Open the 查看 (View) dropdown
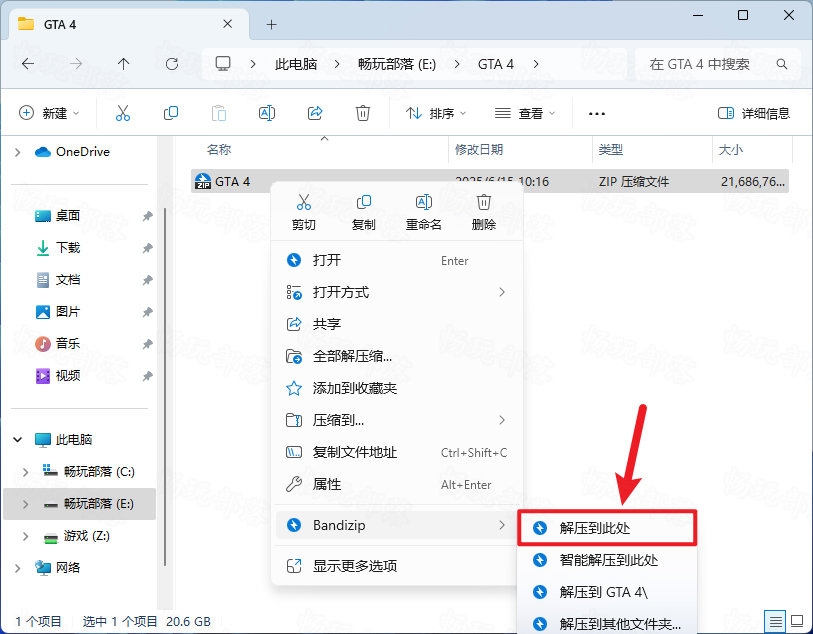 525,113
